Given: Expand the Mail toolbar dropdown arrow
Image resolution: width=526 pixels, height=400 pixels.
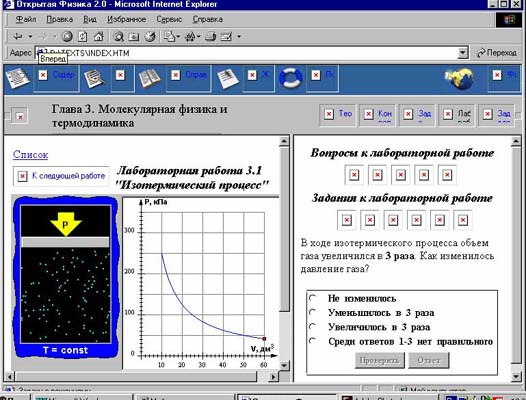Looking at the screenshot, I should pos(178,36).
